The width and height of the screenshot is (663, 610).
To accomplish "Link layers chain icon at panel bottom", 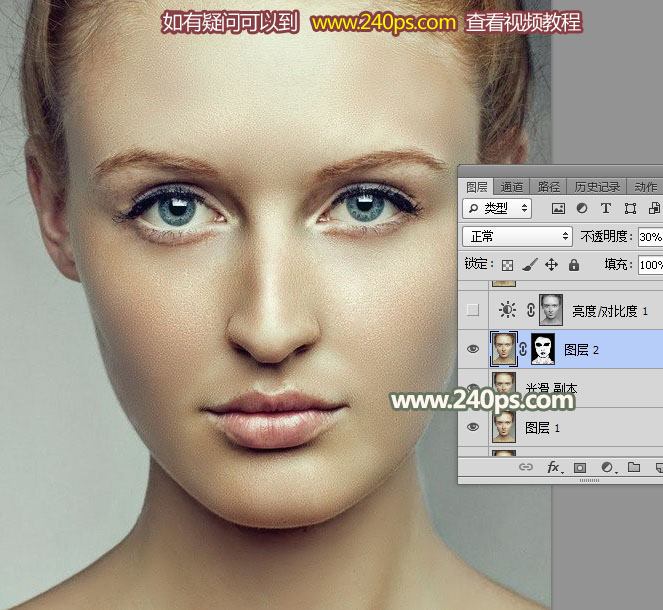I will coord(526,467).
